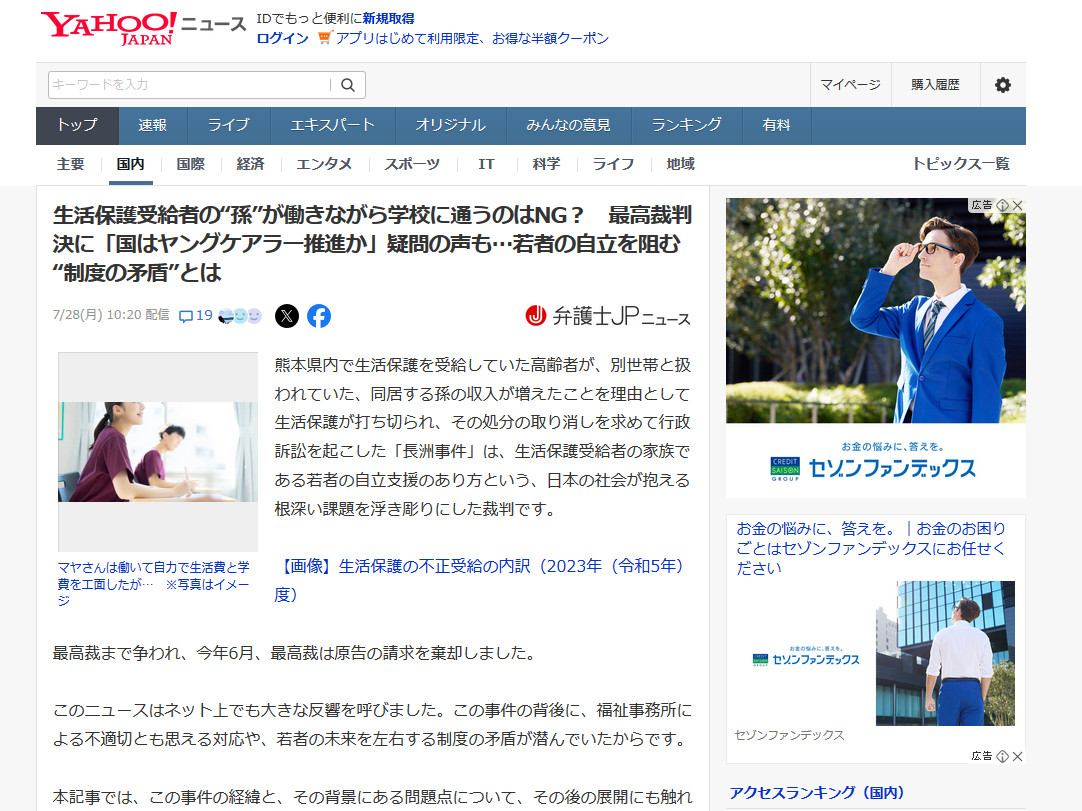Open the settings gear icon
This screenshot has width=1082, height=811.
pos(1002,85)
